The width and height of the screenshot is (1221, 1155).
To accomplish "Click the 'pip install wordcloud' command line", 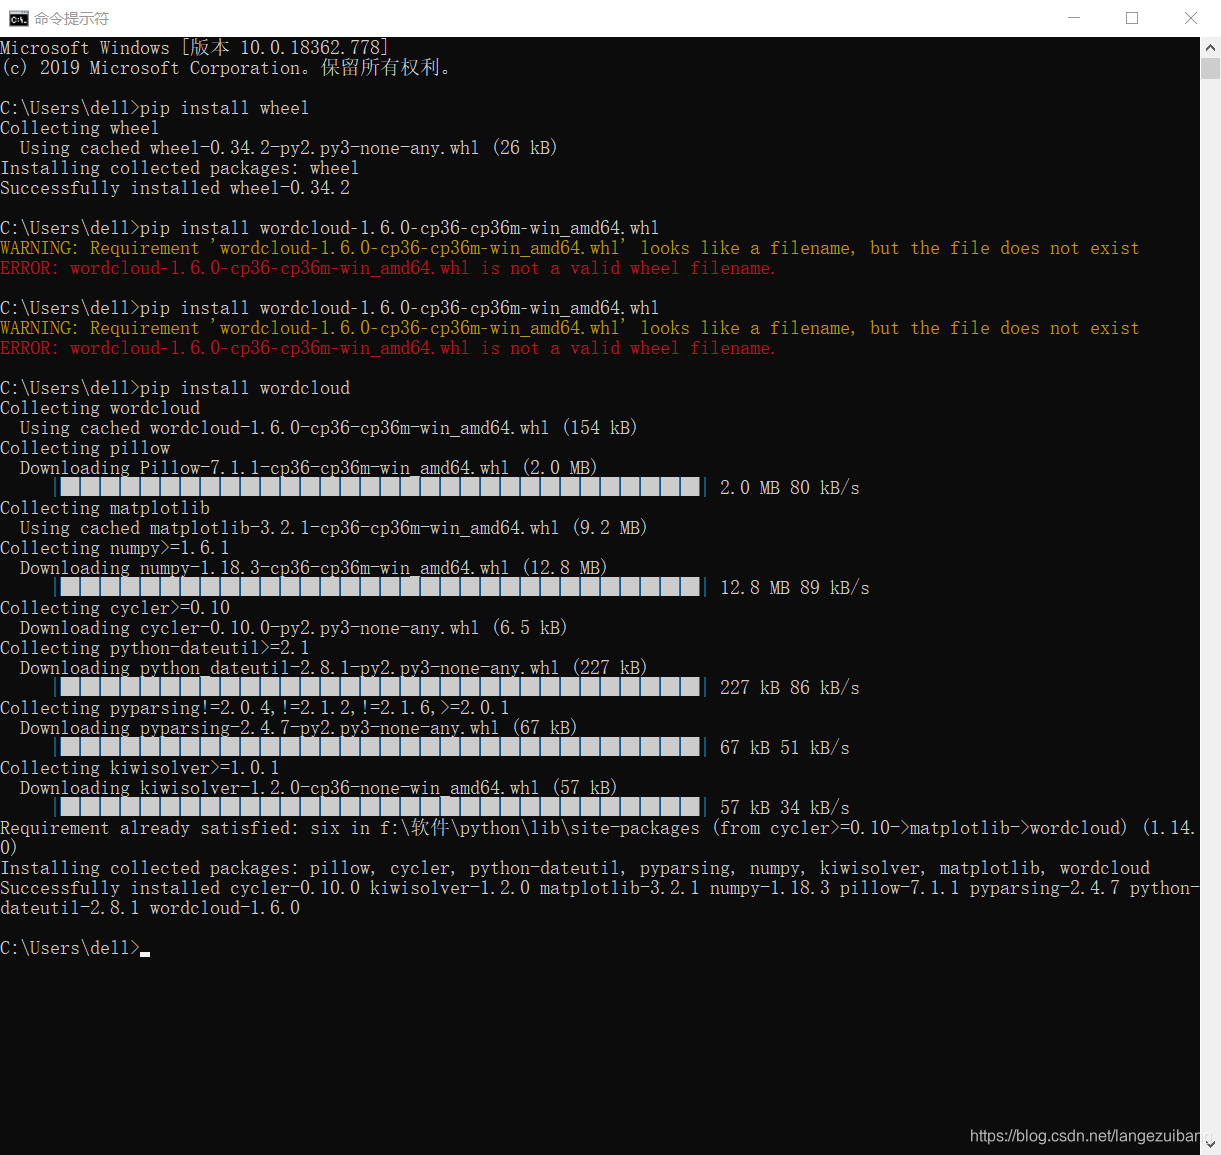I will pyautogui.click(x=175, y=388).
